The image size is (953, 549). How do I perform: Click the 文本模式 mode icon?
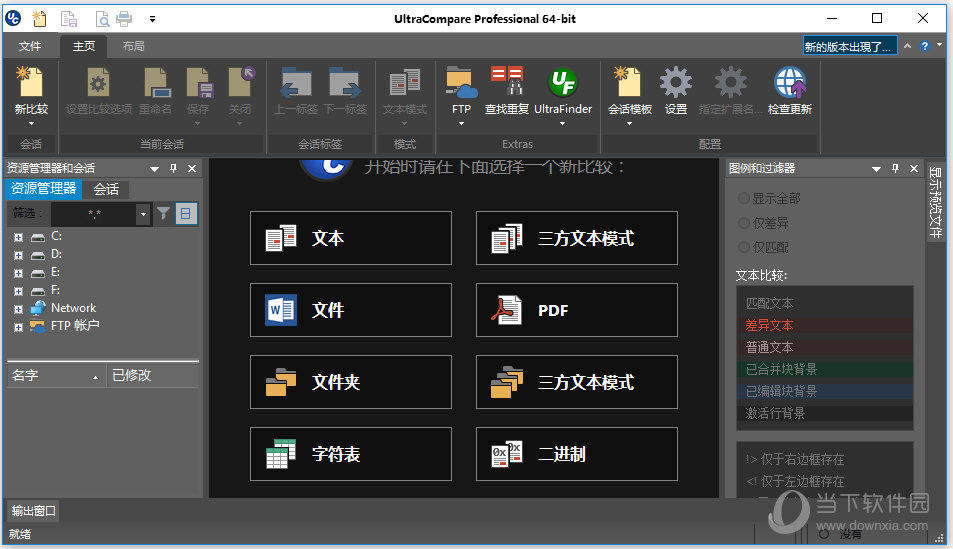click(x=404, y=83)
